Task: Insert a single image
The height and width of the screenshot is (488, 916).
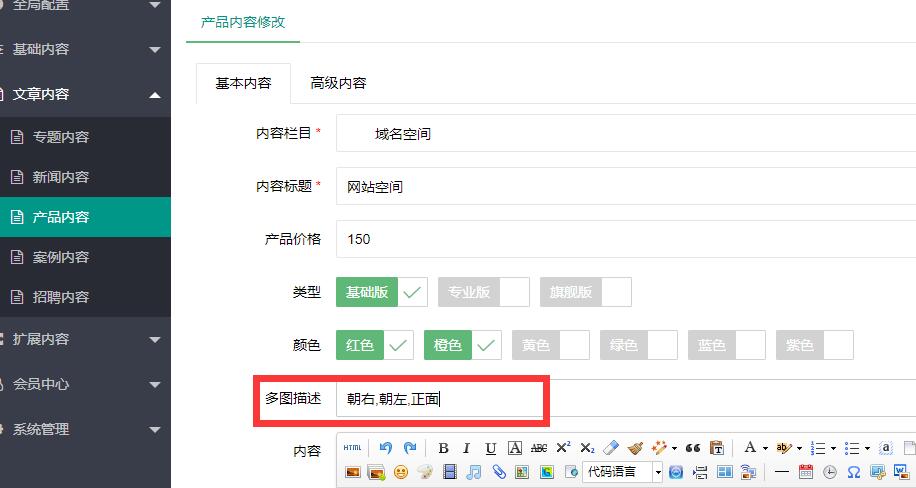Action: (x=352, y=472)
